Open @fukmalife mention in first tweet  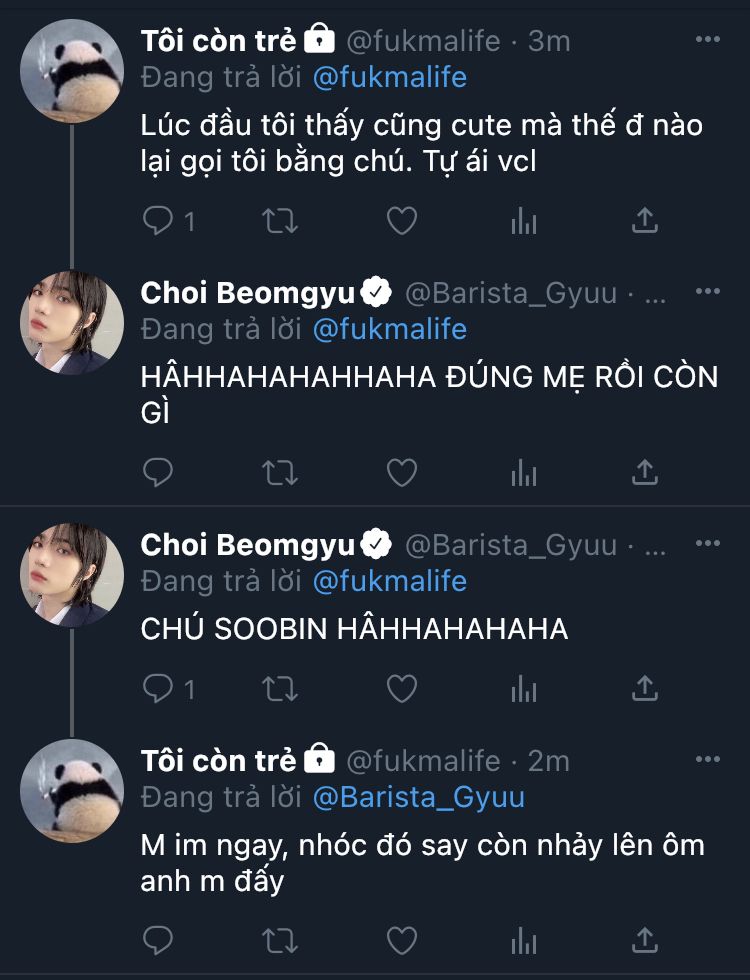tap(390, 77)
